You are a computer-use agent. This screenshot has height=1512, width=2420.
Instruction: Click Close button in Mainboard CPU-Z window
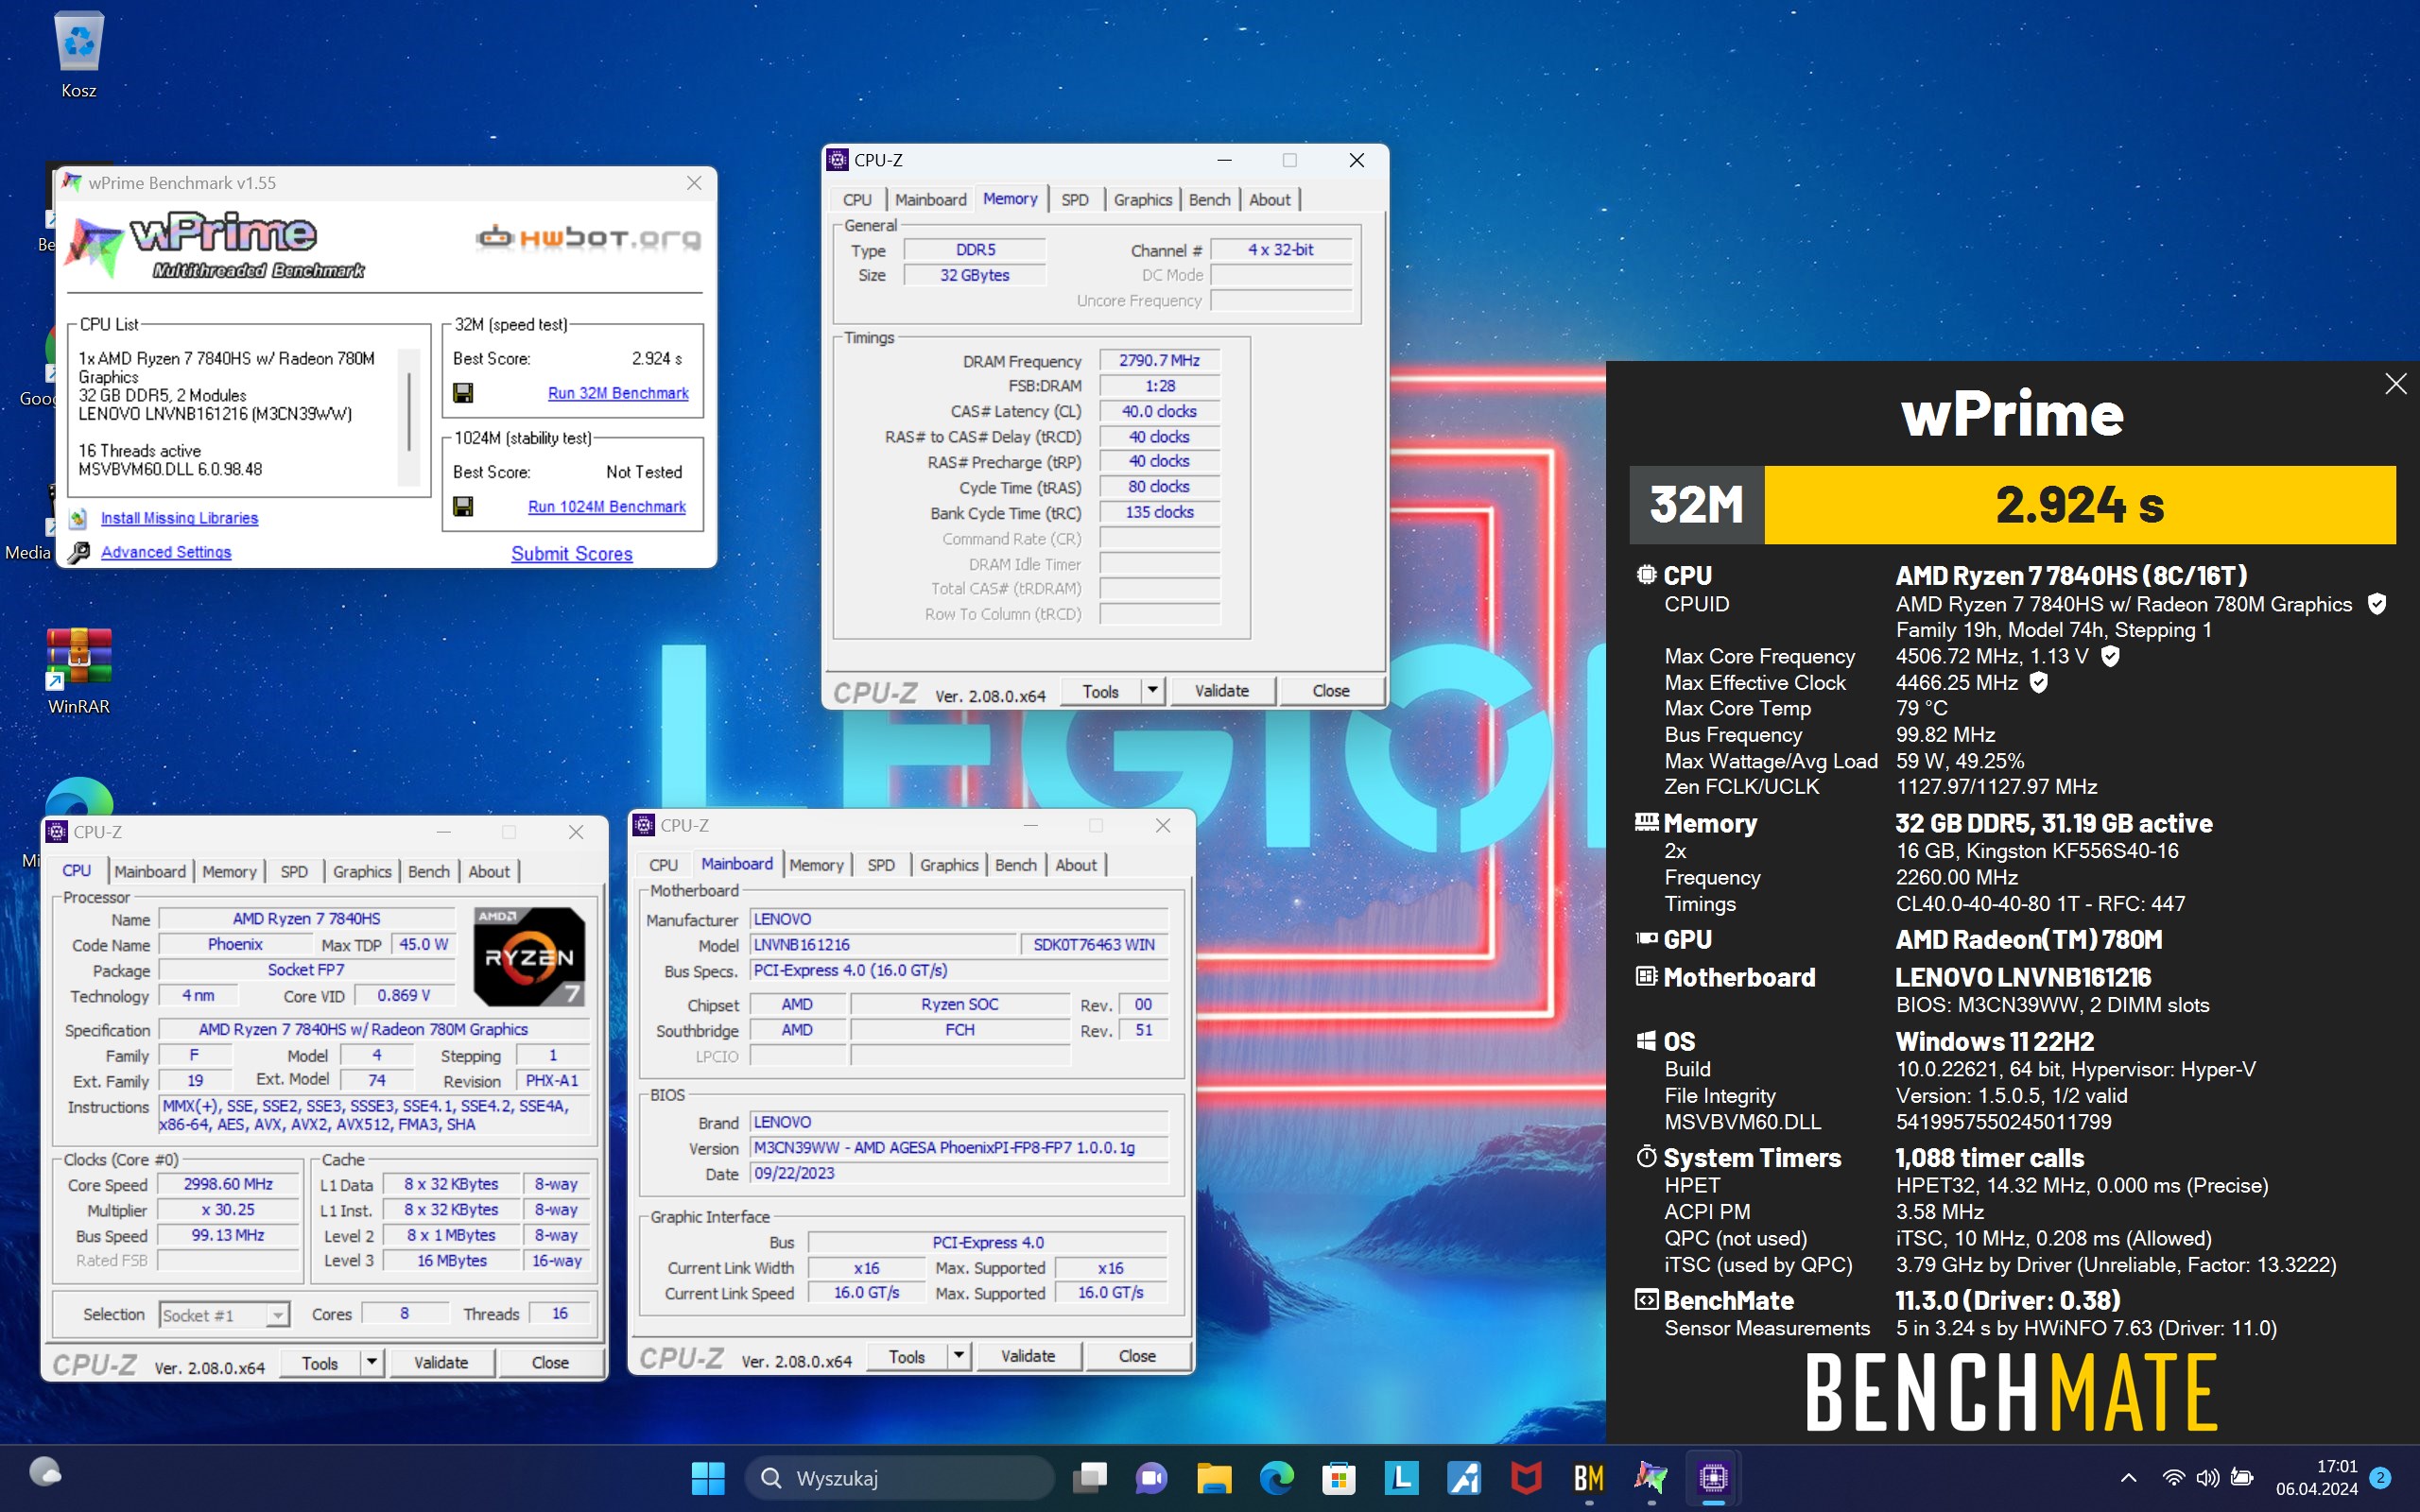click(1137, 1356)
